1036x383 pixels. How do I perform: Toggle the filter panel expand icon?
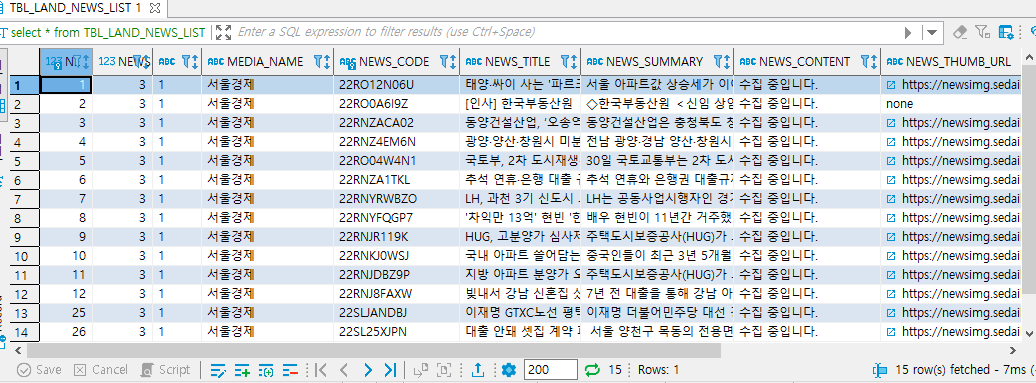(x=224, y=32)
